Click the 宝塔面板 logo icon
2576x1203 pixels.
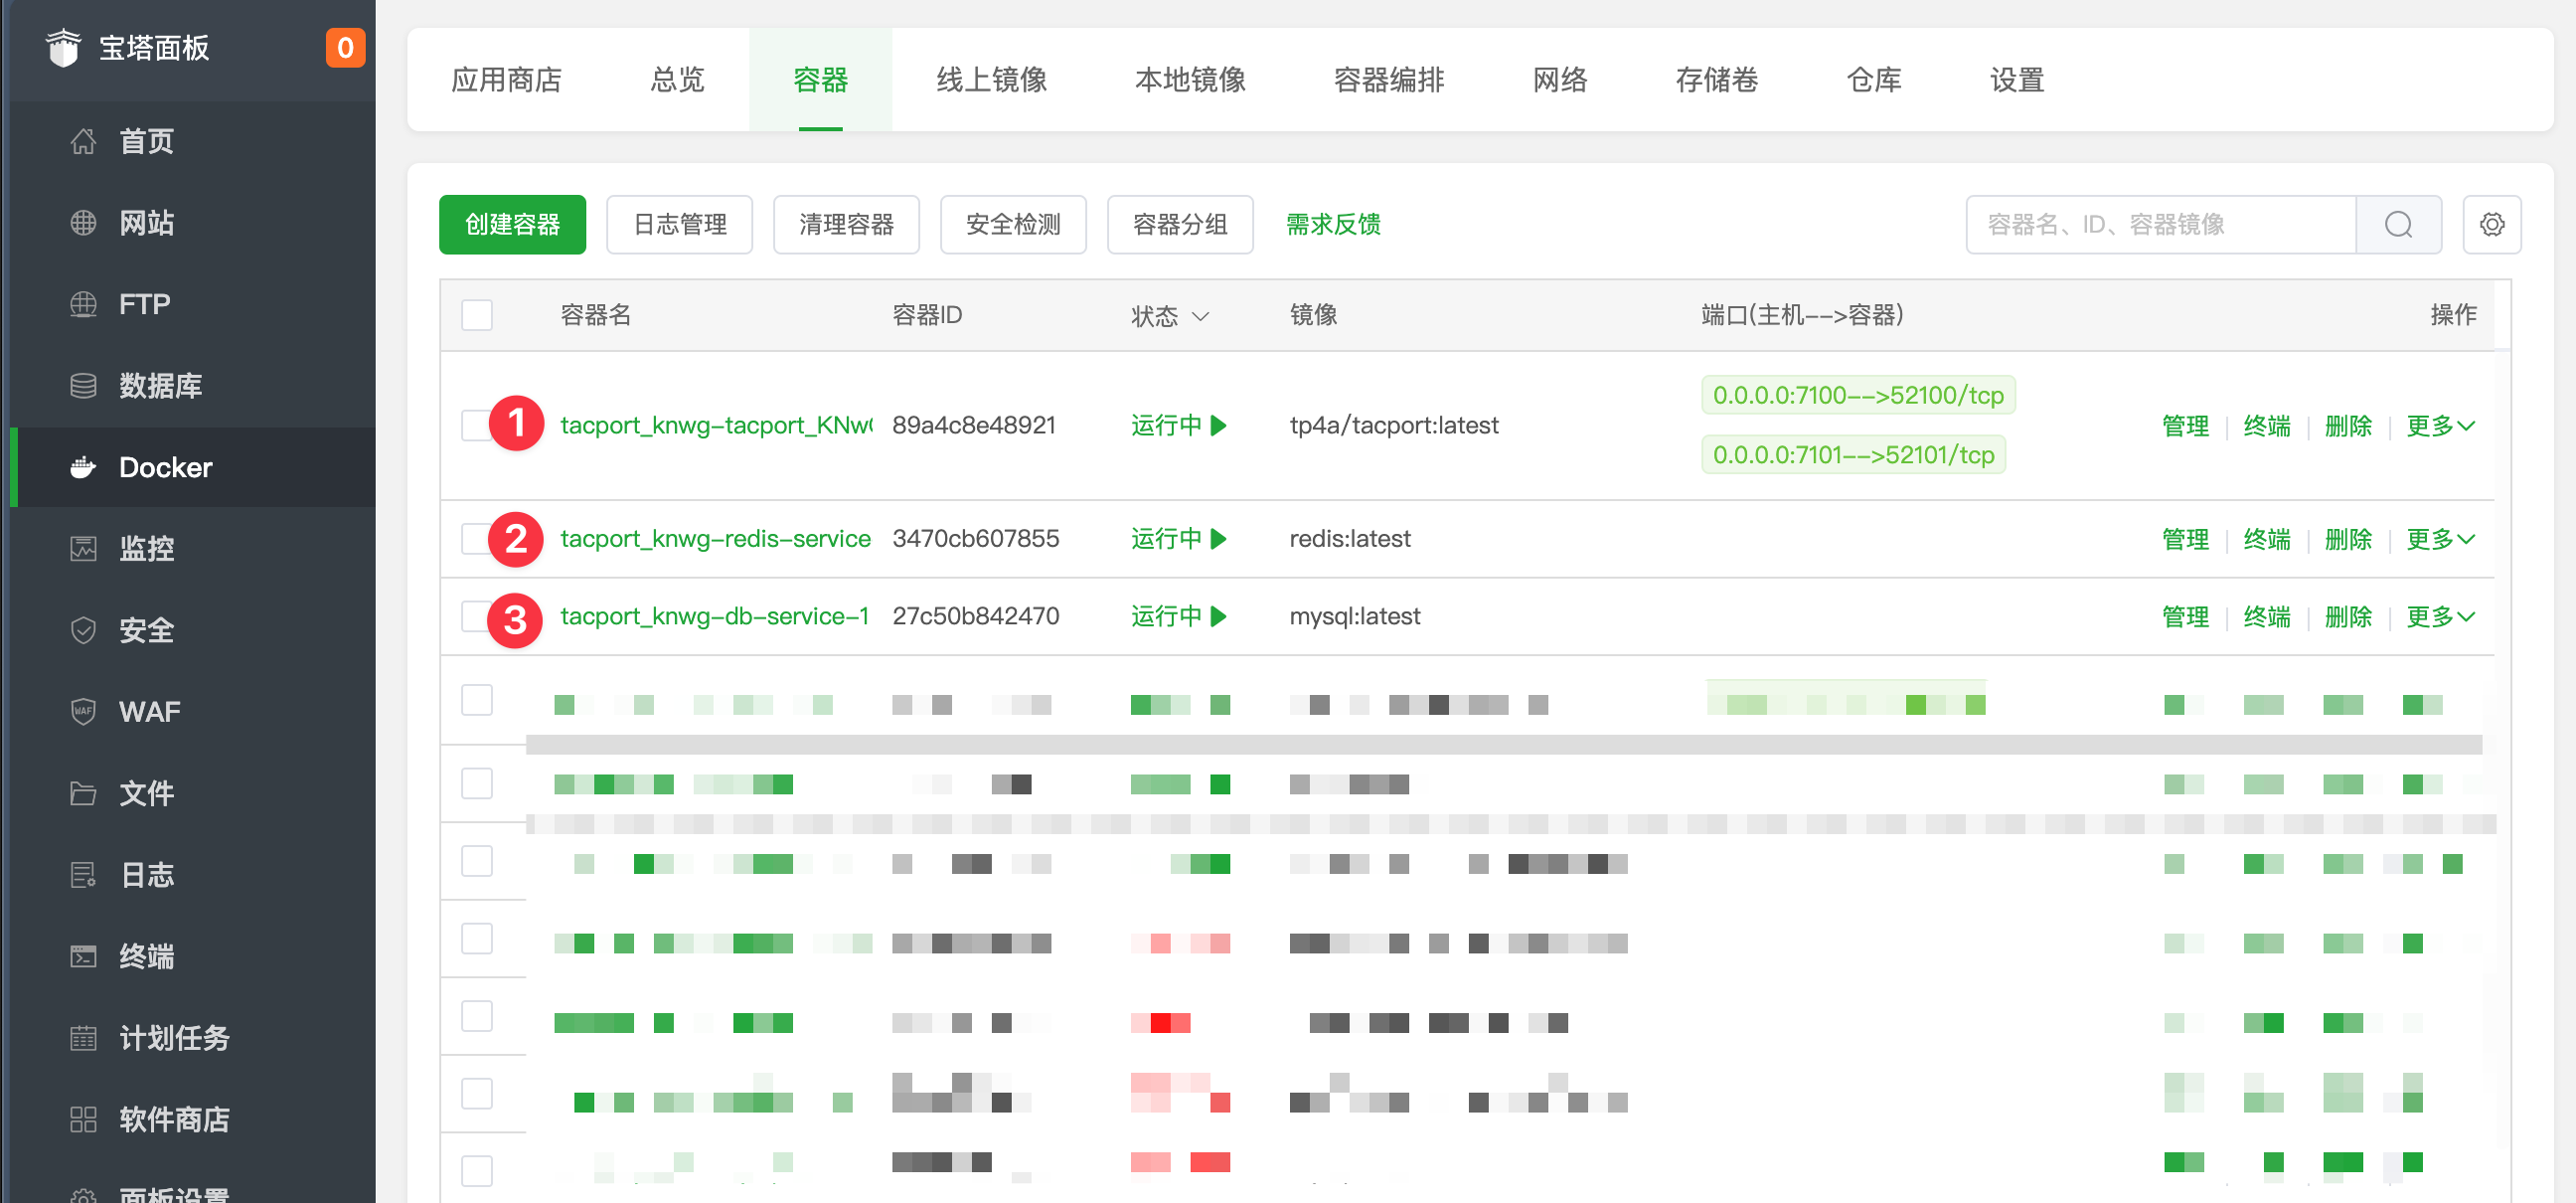(63, 48)
